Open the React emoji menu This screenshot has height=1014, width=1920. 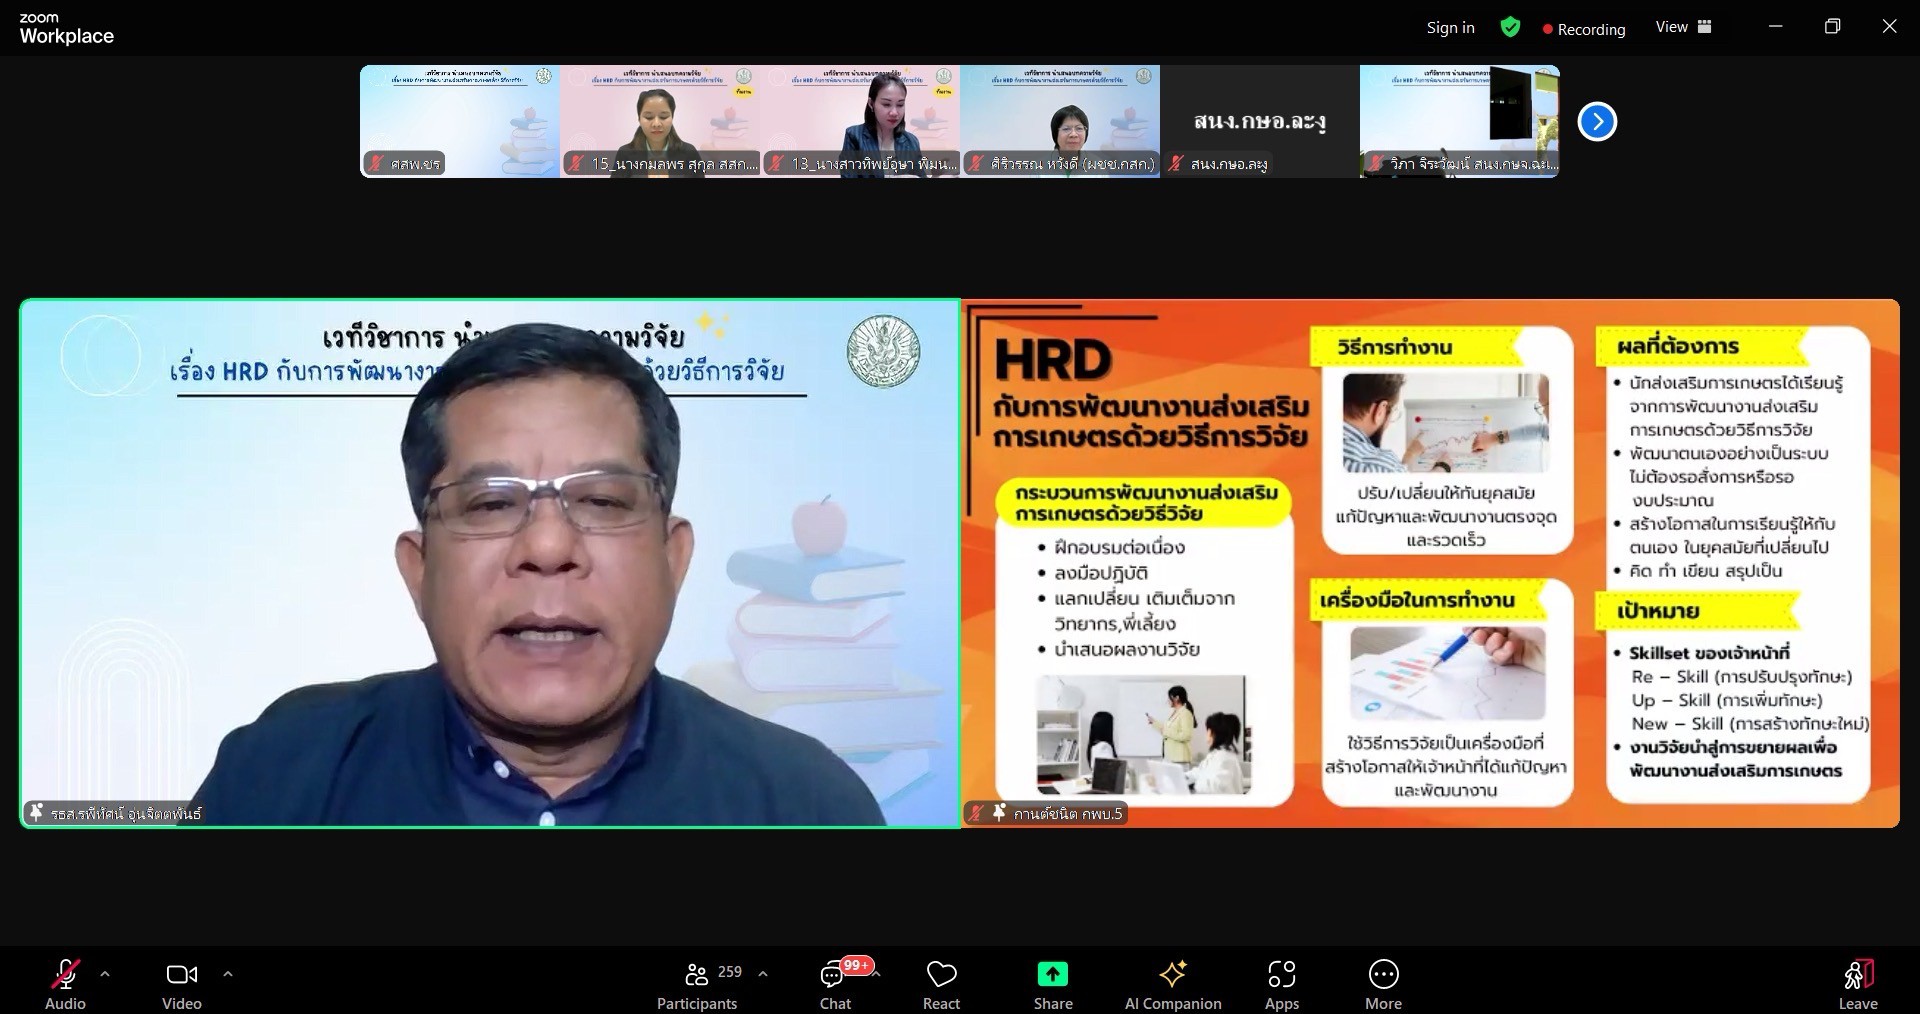(x=941, y=983)
